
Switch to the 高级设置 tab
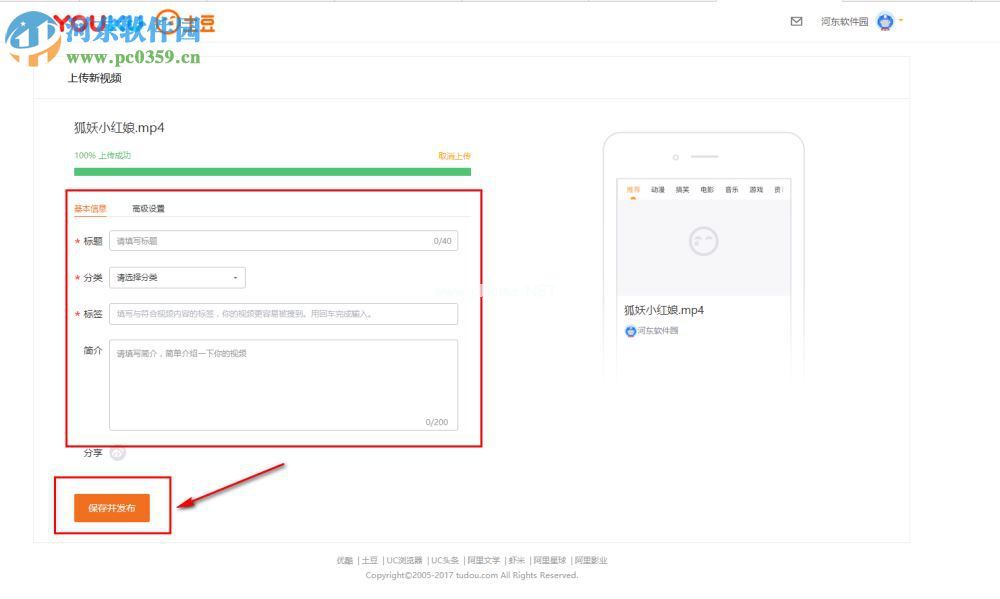[x=148, y=209]
